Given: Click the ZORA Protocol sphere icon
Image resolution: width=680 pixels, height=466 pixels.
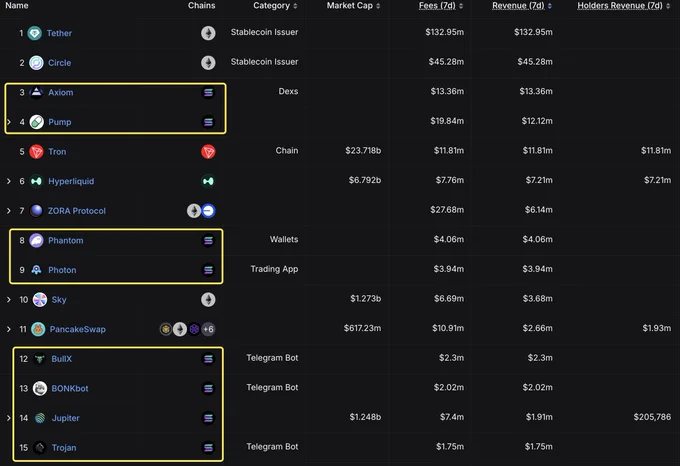Looking at the screenshot, I should coord(36,211).
